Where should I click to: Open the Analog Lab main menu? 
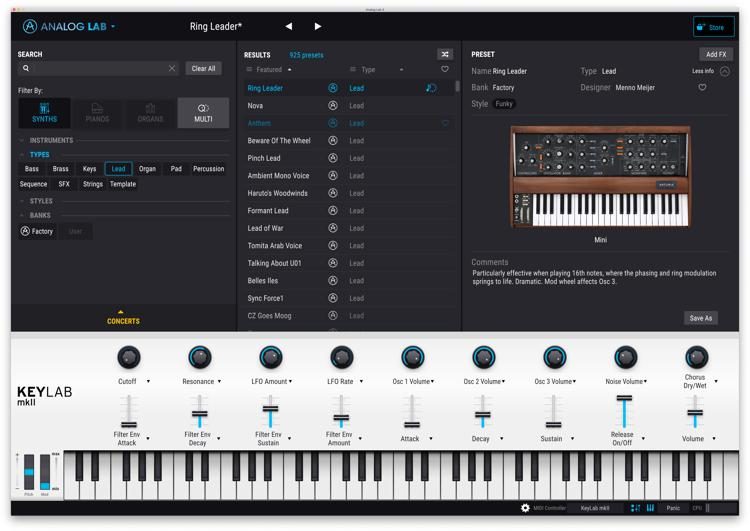coord(69,26)
